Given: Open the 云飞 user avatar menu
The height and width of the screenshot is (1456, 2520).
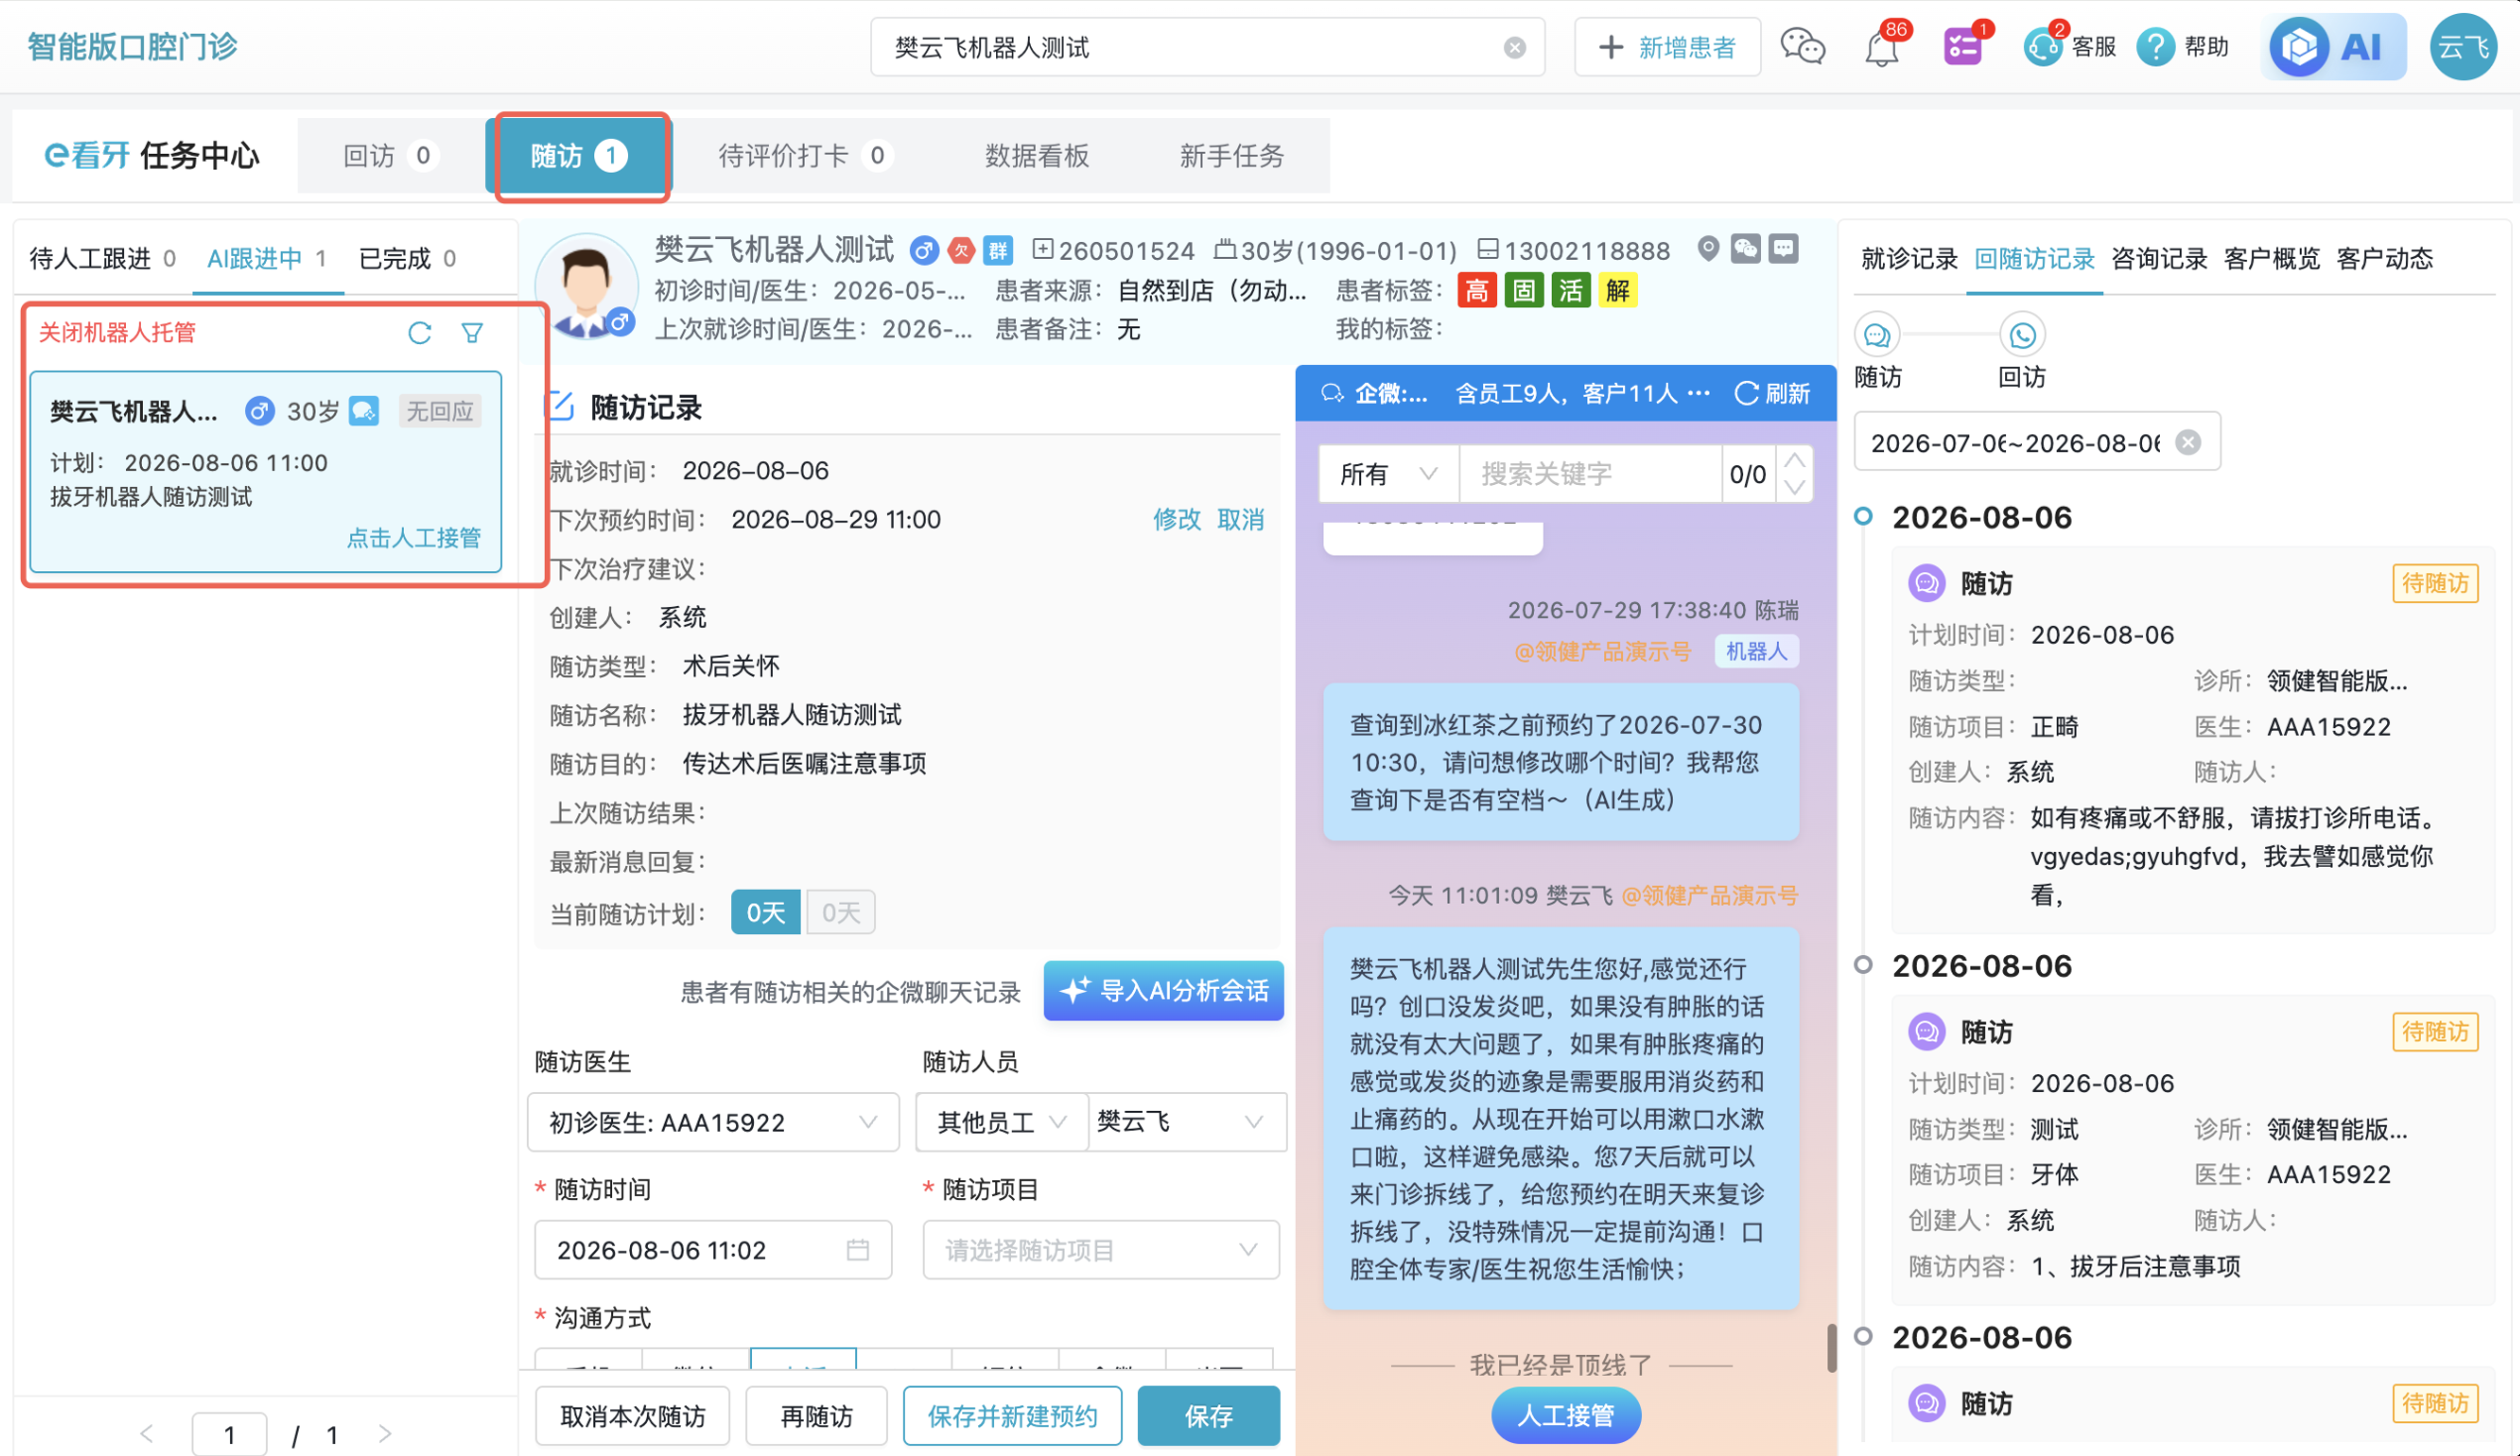Looking at the screenshot, I should (2463, 46).
